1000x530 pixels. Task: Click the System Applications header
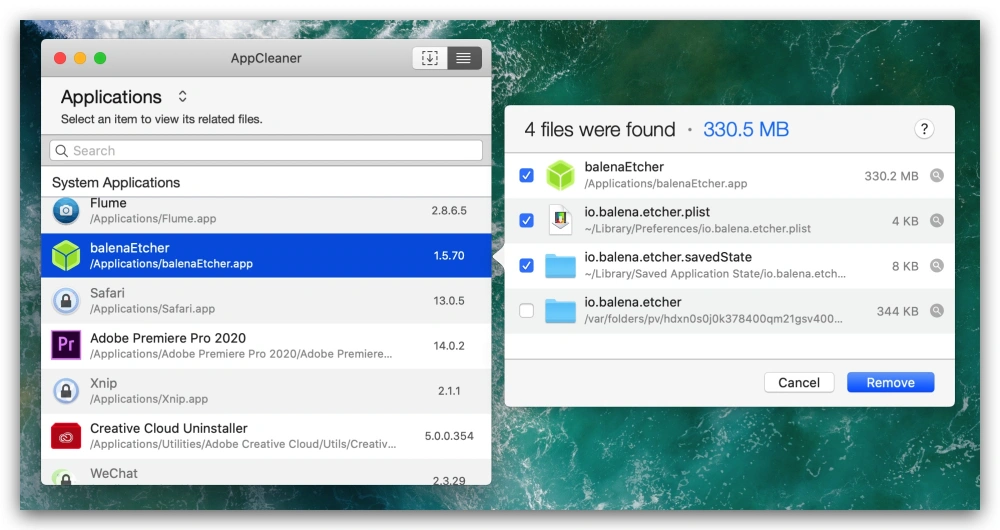click(x=116, y=182)
